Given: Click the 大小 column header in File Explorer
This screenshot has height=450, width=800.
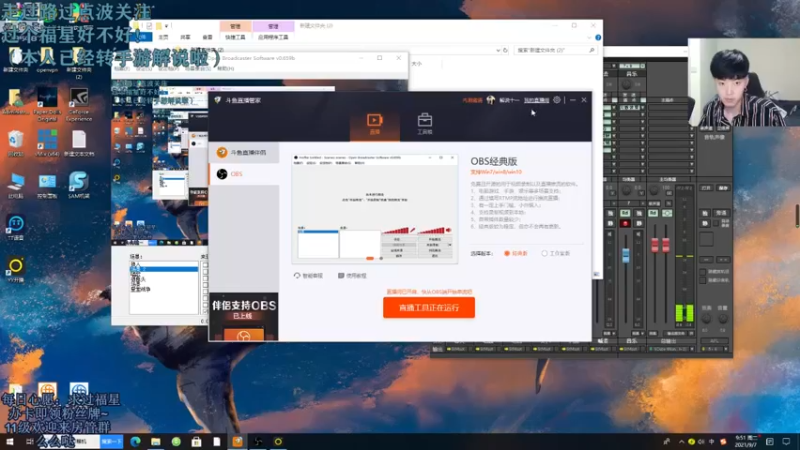Looking at the screenshot, I should [x=417, y=64].
